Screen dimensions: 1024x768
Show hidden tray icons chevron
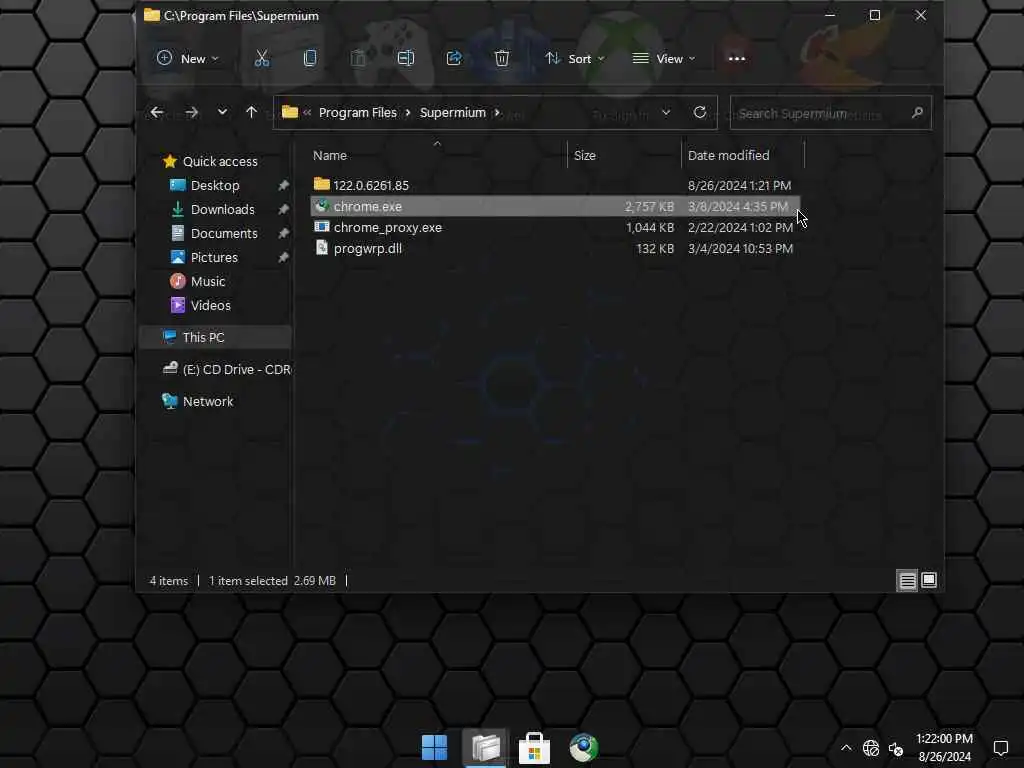point(846,748)
